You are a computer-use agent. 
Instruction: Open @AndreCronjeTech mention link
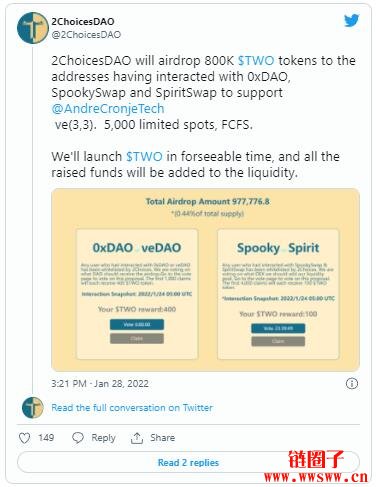pyautogui.click(x=108, y=109)
